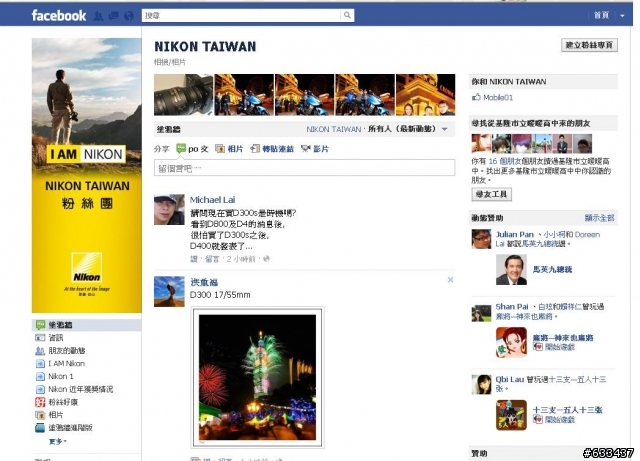Comment on Michael Lai's post
The image size is (640, 461).
(212, 258)
